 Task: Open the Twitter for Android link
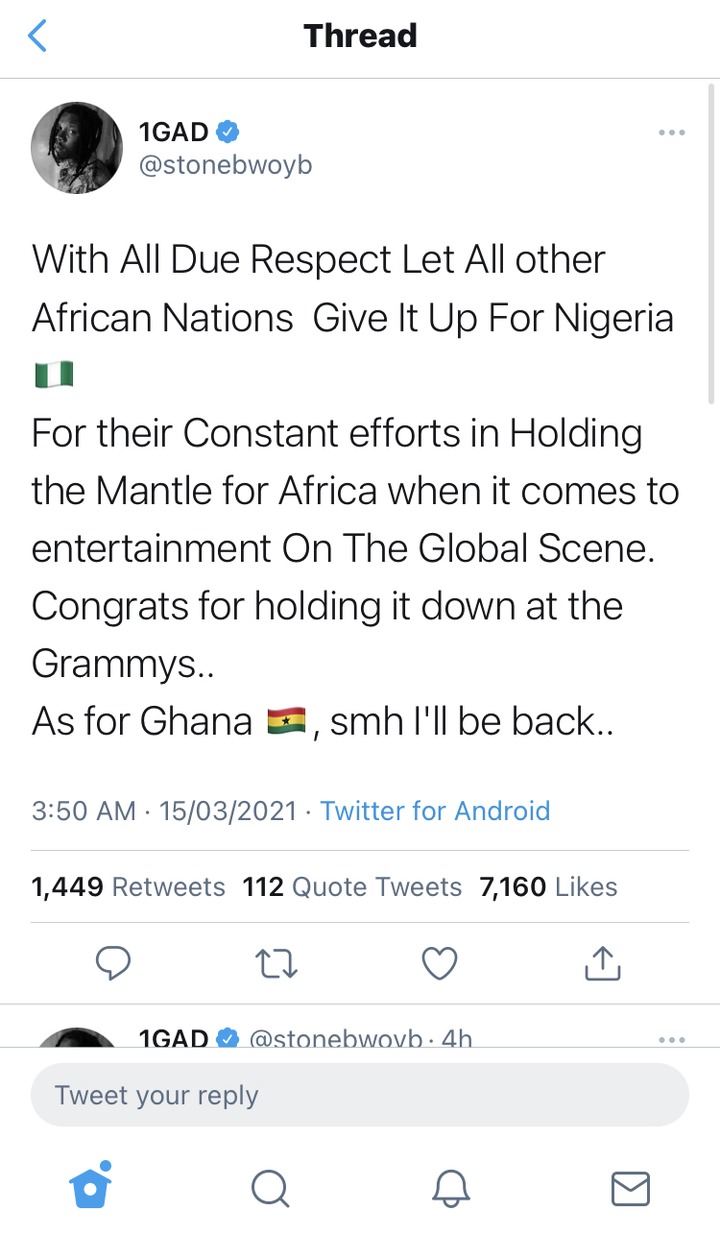click(435, 810)
